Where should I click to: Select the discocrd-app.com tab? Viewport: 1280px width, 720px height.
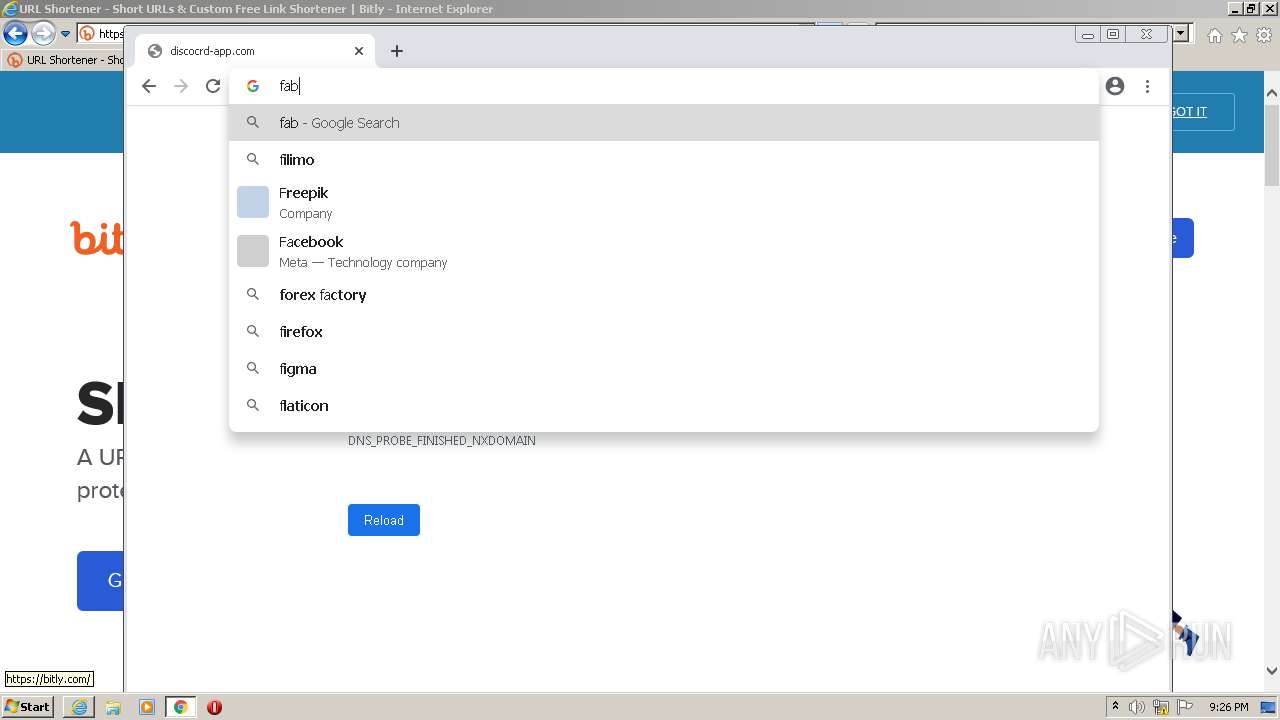[255, 51]
